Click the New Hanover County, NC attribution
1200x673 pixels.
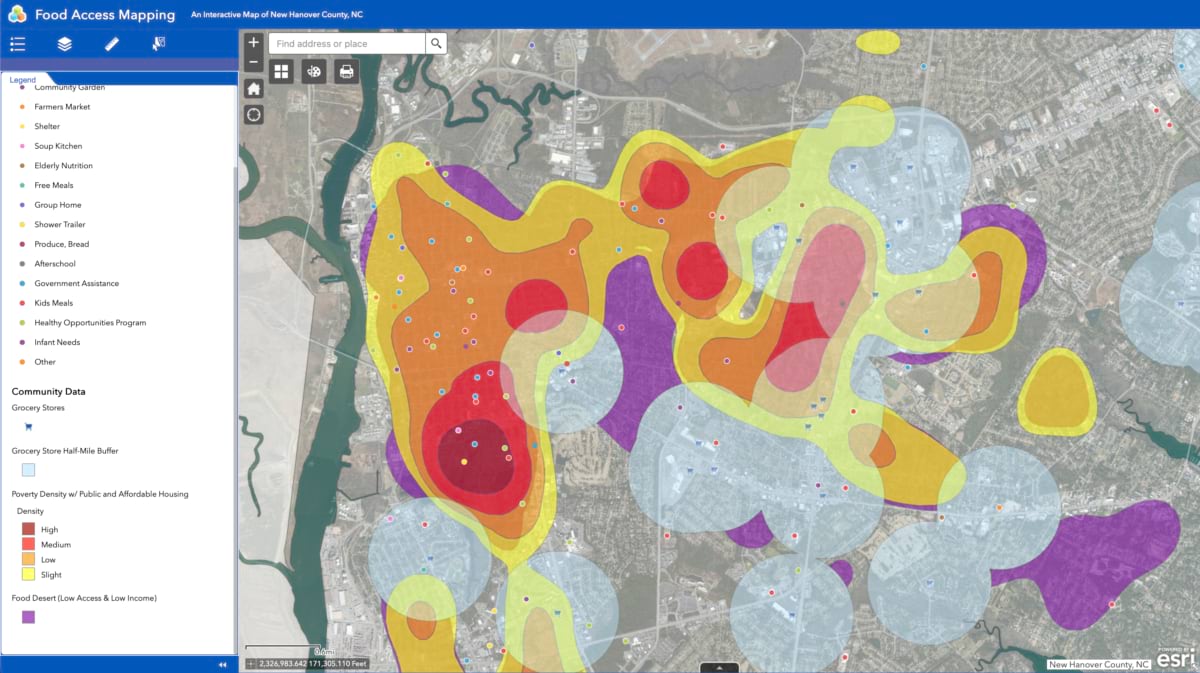(1098, 664)
